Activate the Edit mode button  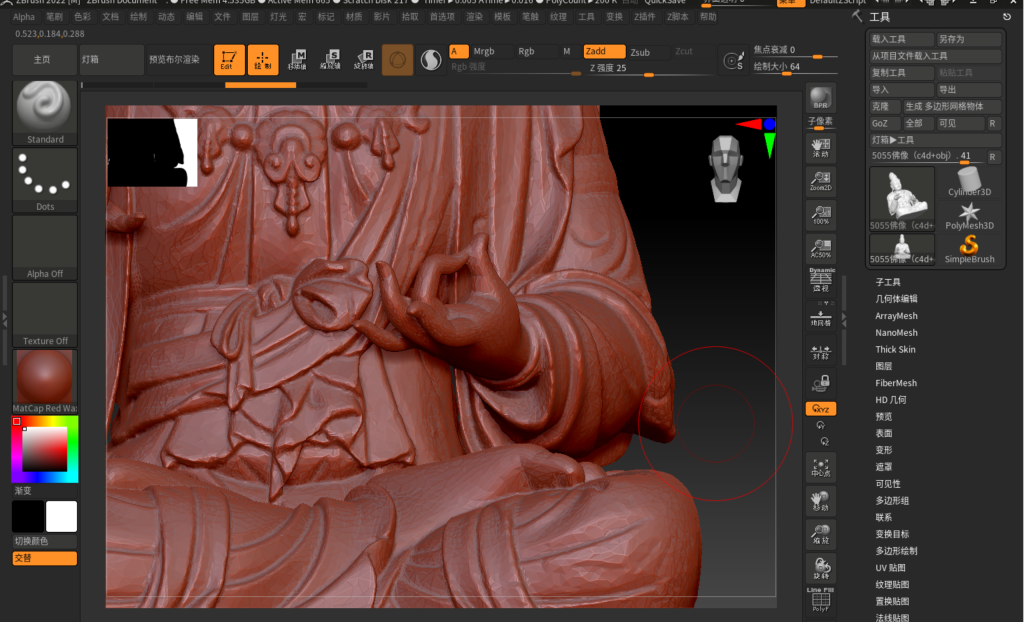pyautogui.click(x=229, y=59)
